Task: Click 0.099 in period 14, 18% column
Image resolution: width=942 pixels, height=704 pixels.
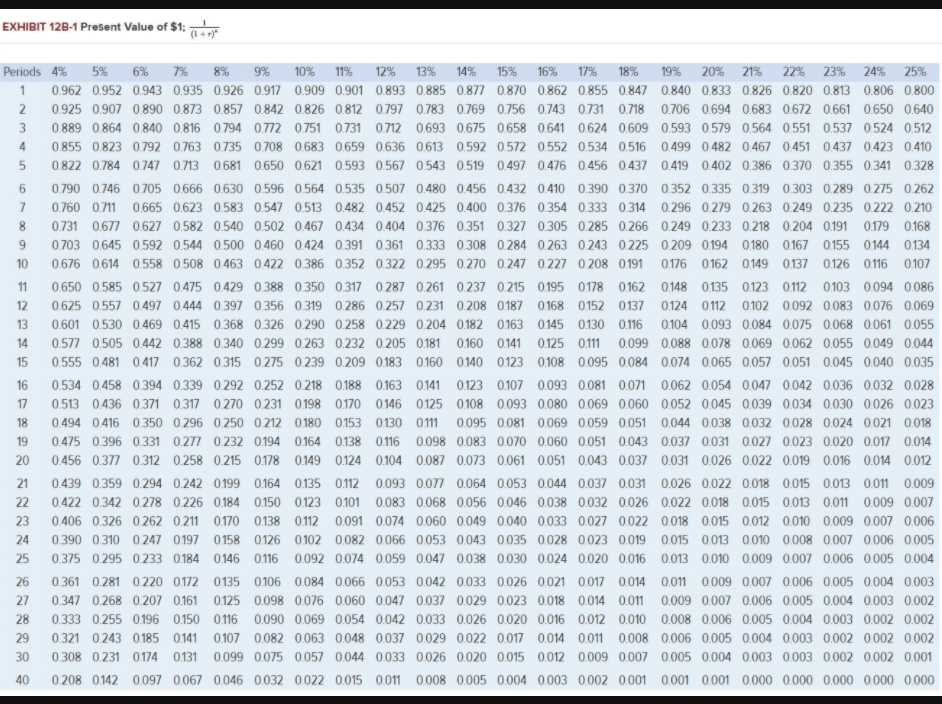Action: (634, 344)
